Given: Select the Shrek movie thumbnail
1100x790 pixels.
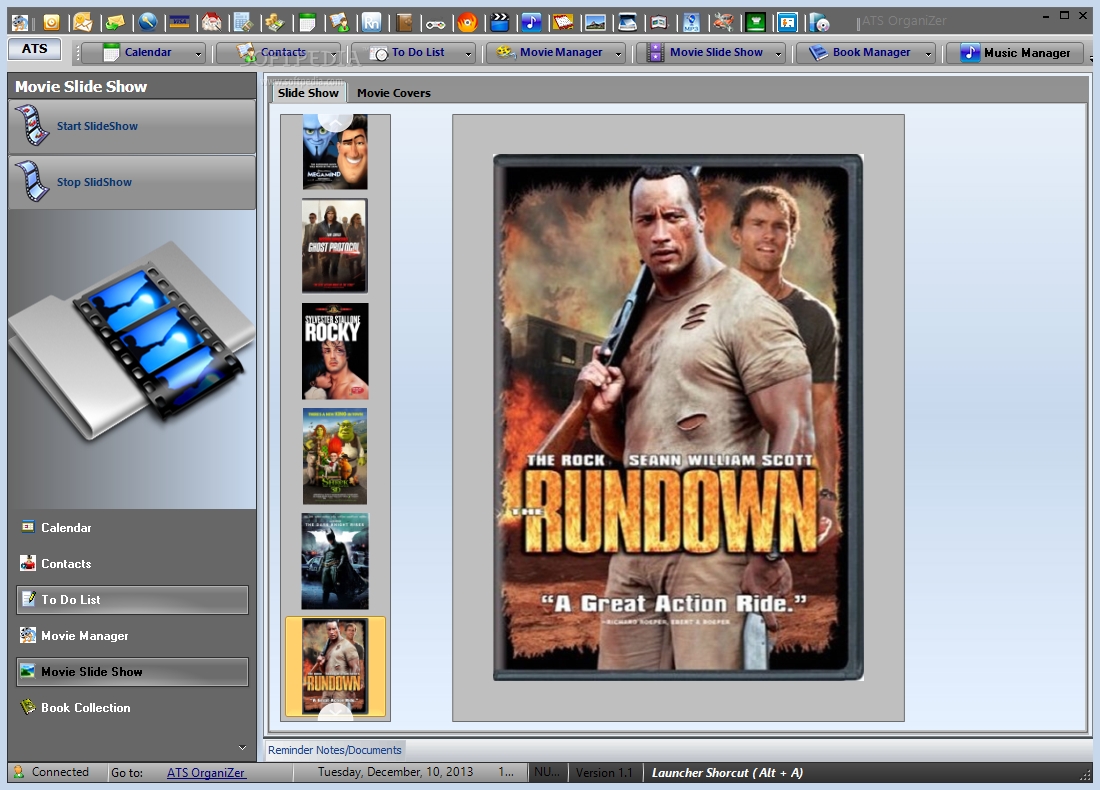Looking at the screenshot, I should (x=335, y=456).
